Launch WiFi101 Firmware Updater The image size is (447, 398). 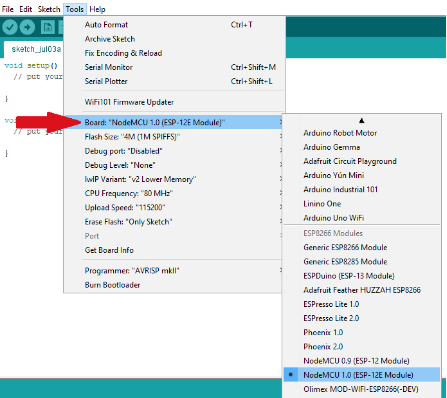point(174,102)
